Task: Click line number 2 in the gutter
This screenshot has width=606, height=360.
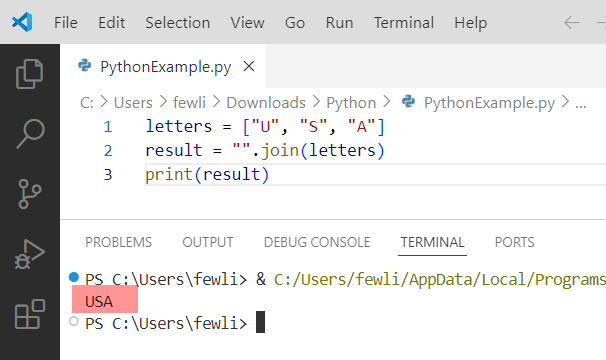Action: tap(108, 150)
